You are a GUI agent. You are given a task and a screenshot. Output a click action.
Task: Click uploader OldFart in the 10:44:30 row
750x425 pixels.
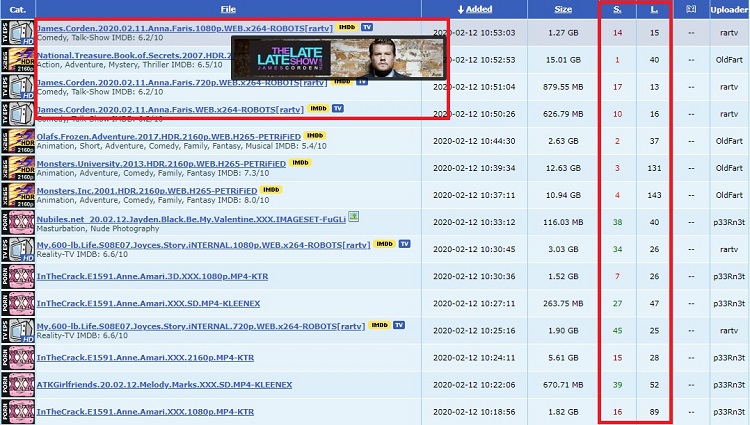729,141
